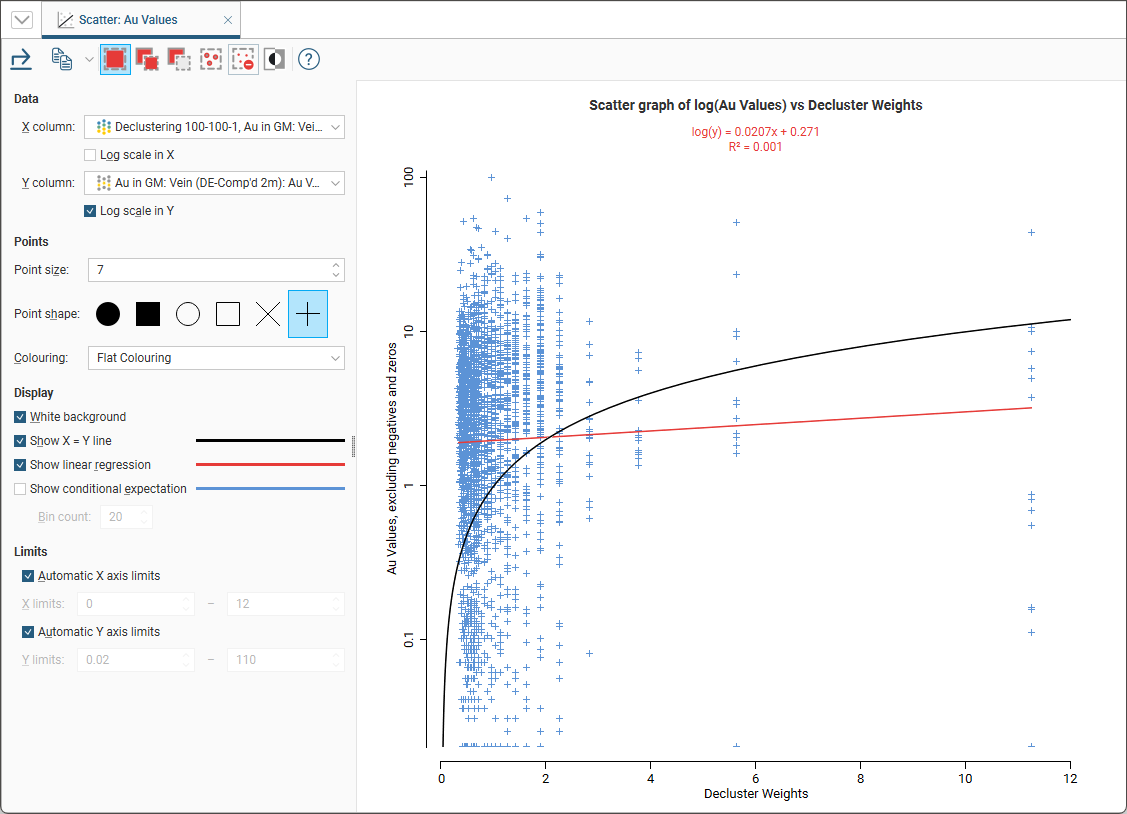Click the copy graph icon
1127x814 pixels.
coord(62,60)
